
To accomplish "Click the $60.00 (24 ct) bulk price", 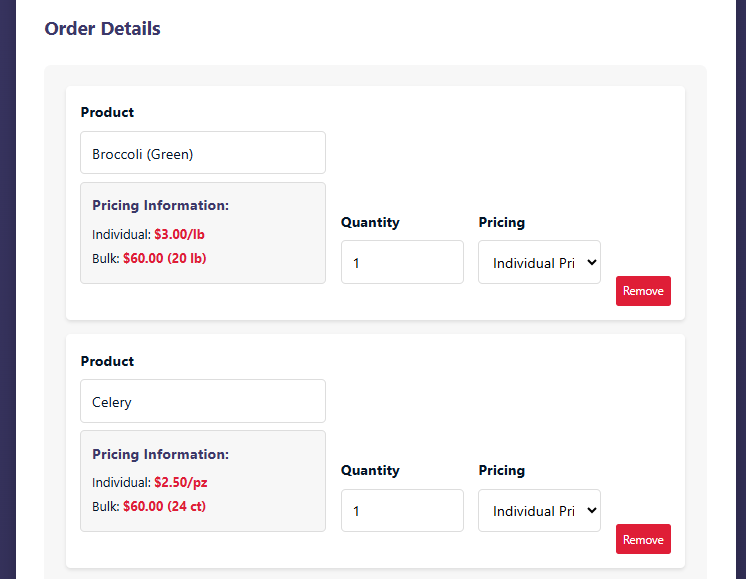I will 164,506.
